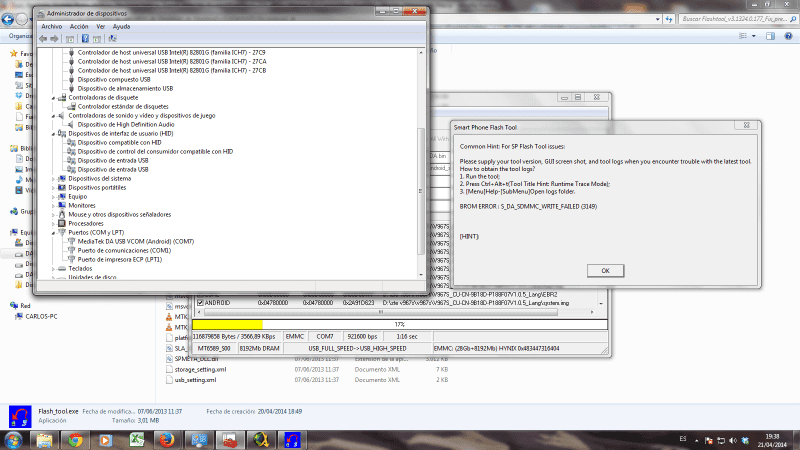The image size is (800, 450).
Task: Select Puerto de comunicaciones (COM1)
Action: tap(124, 251)
